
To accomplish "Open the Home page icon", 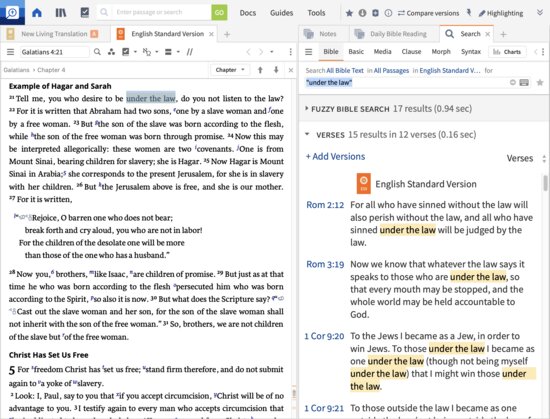I will click(x=37, y=13).
